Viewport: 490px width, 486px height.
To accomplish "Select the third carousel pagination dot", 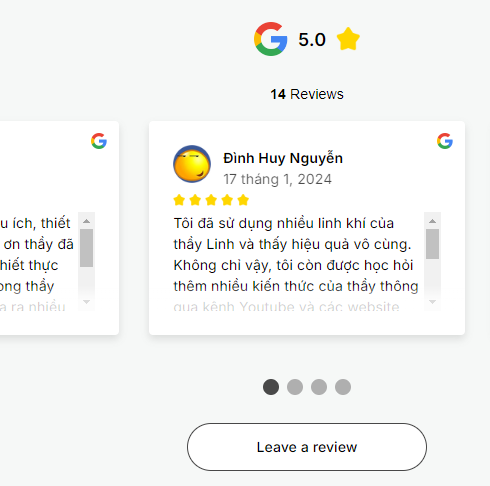I will [319, 387].
